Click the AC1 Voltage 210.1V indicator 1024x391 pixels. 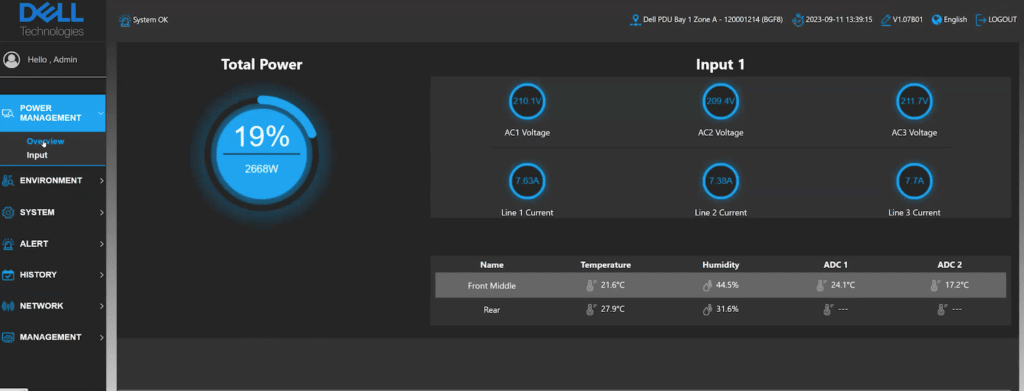point(527,101)
